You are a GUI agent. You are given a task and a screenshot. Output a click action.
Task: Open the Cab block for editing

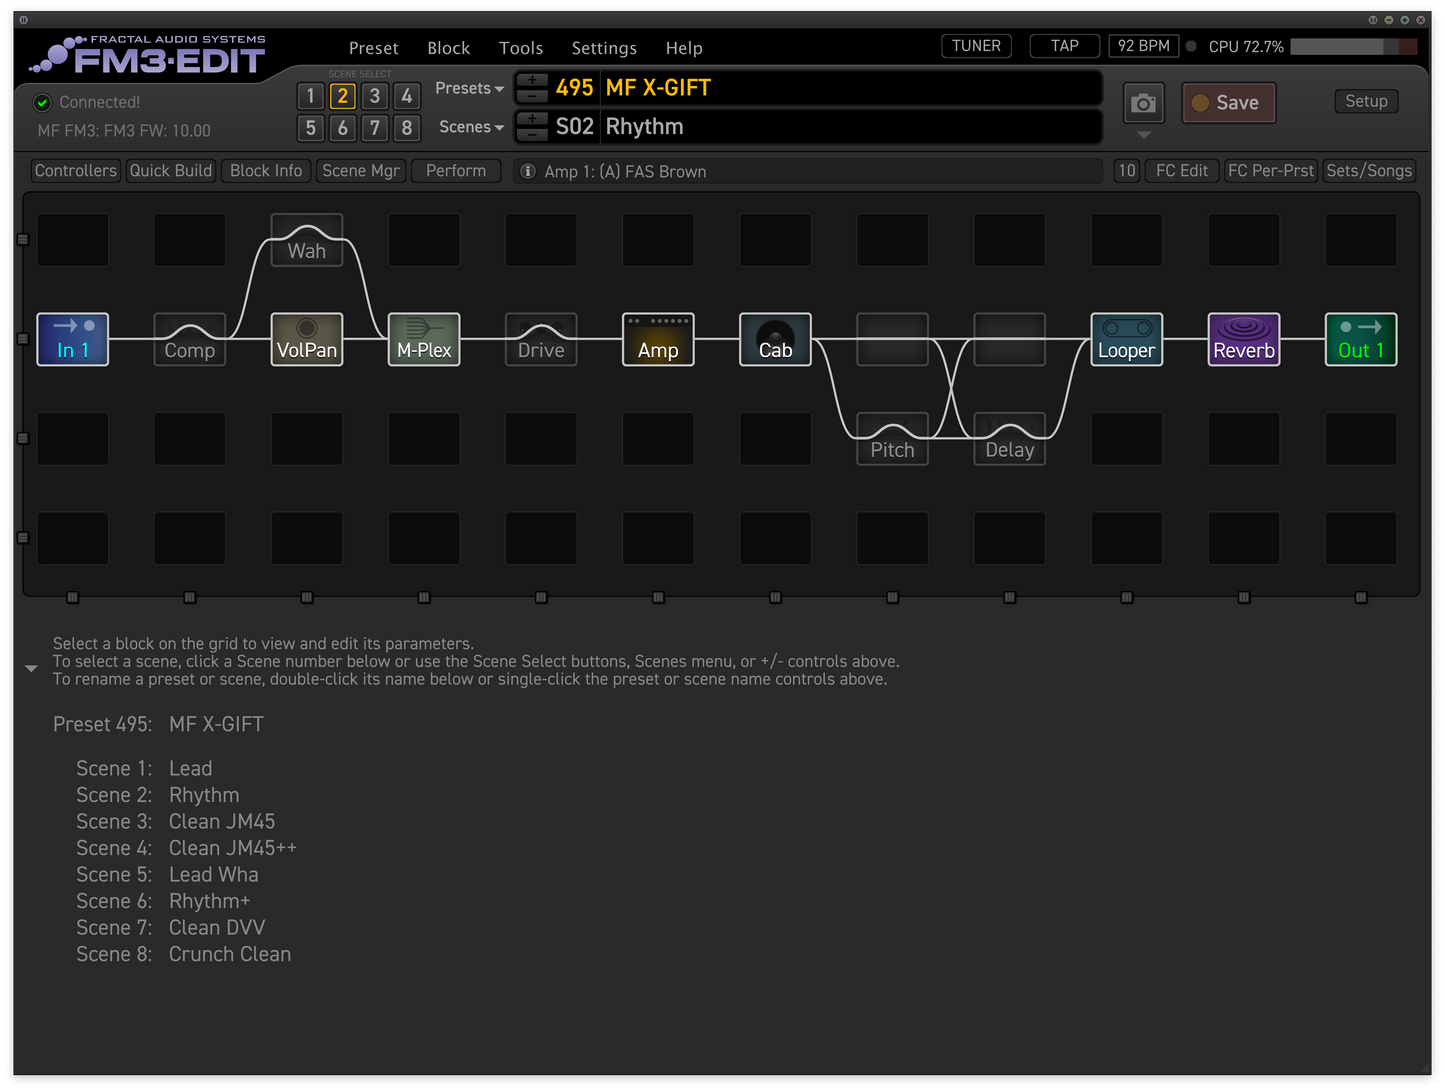[774, 339]
